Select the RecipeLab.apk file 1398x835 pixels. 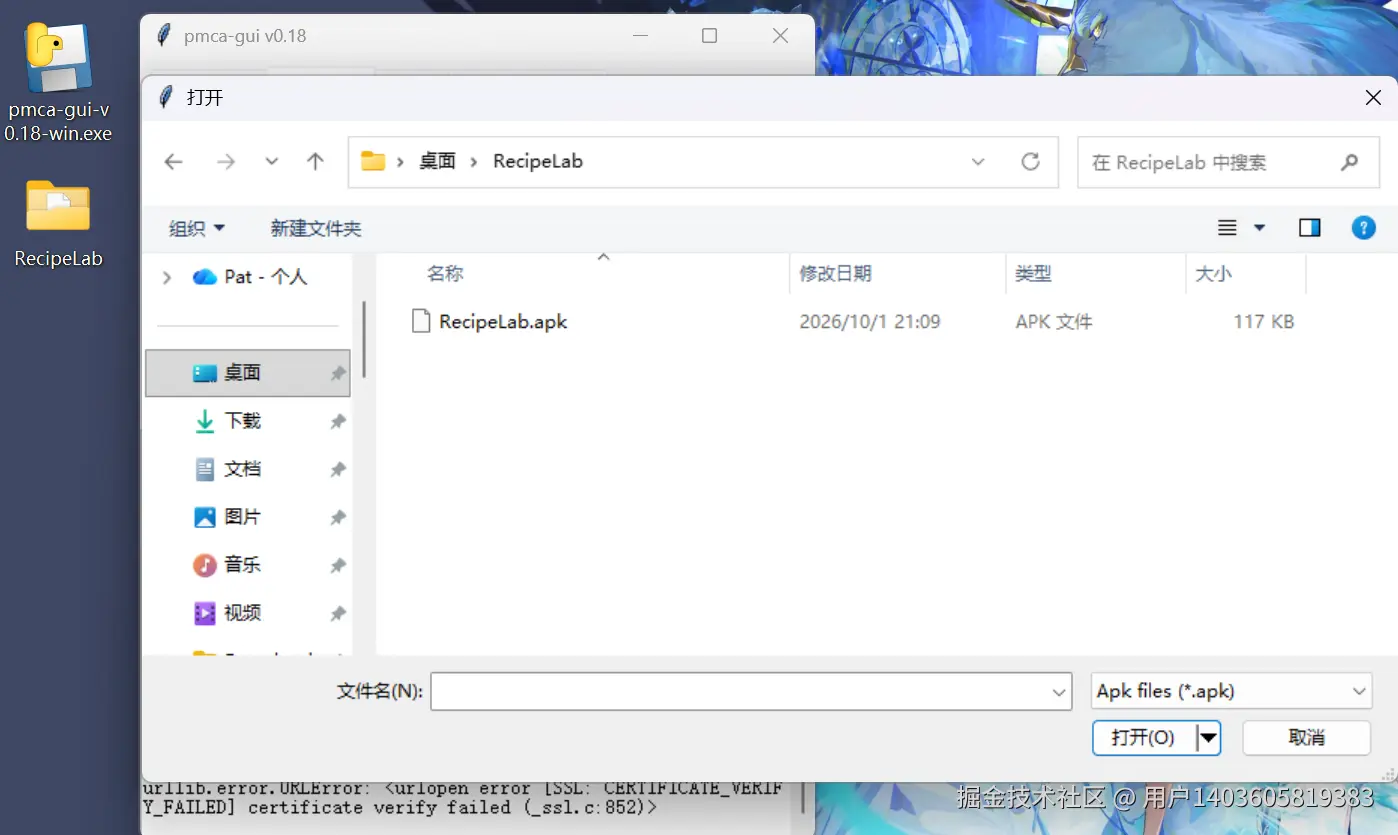[x=491, y=322]
